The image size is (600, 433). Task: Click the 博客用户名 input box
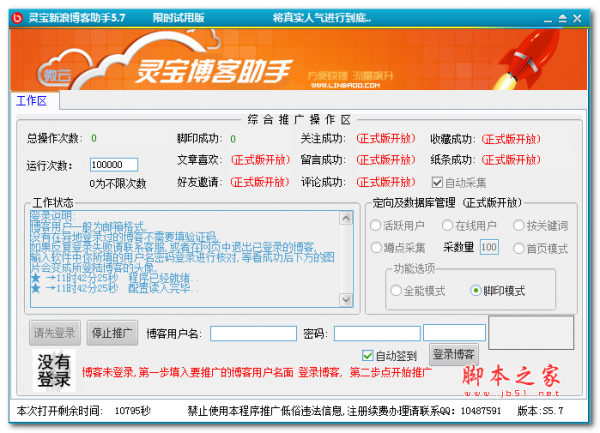pyautogui.click(x=253, y=333)
